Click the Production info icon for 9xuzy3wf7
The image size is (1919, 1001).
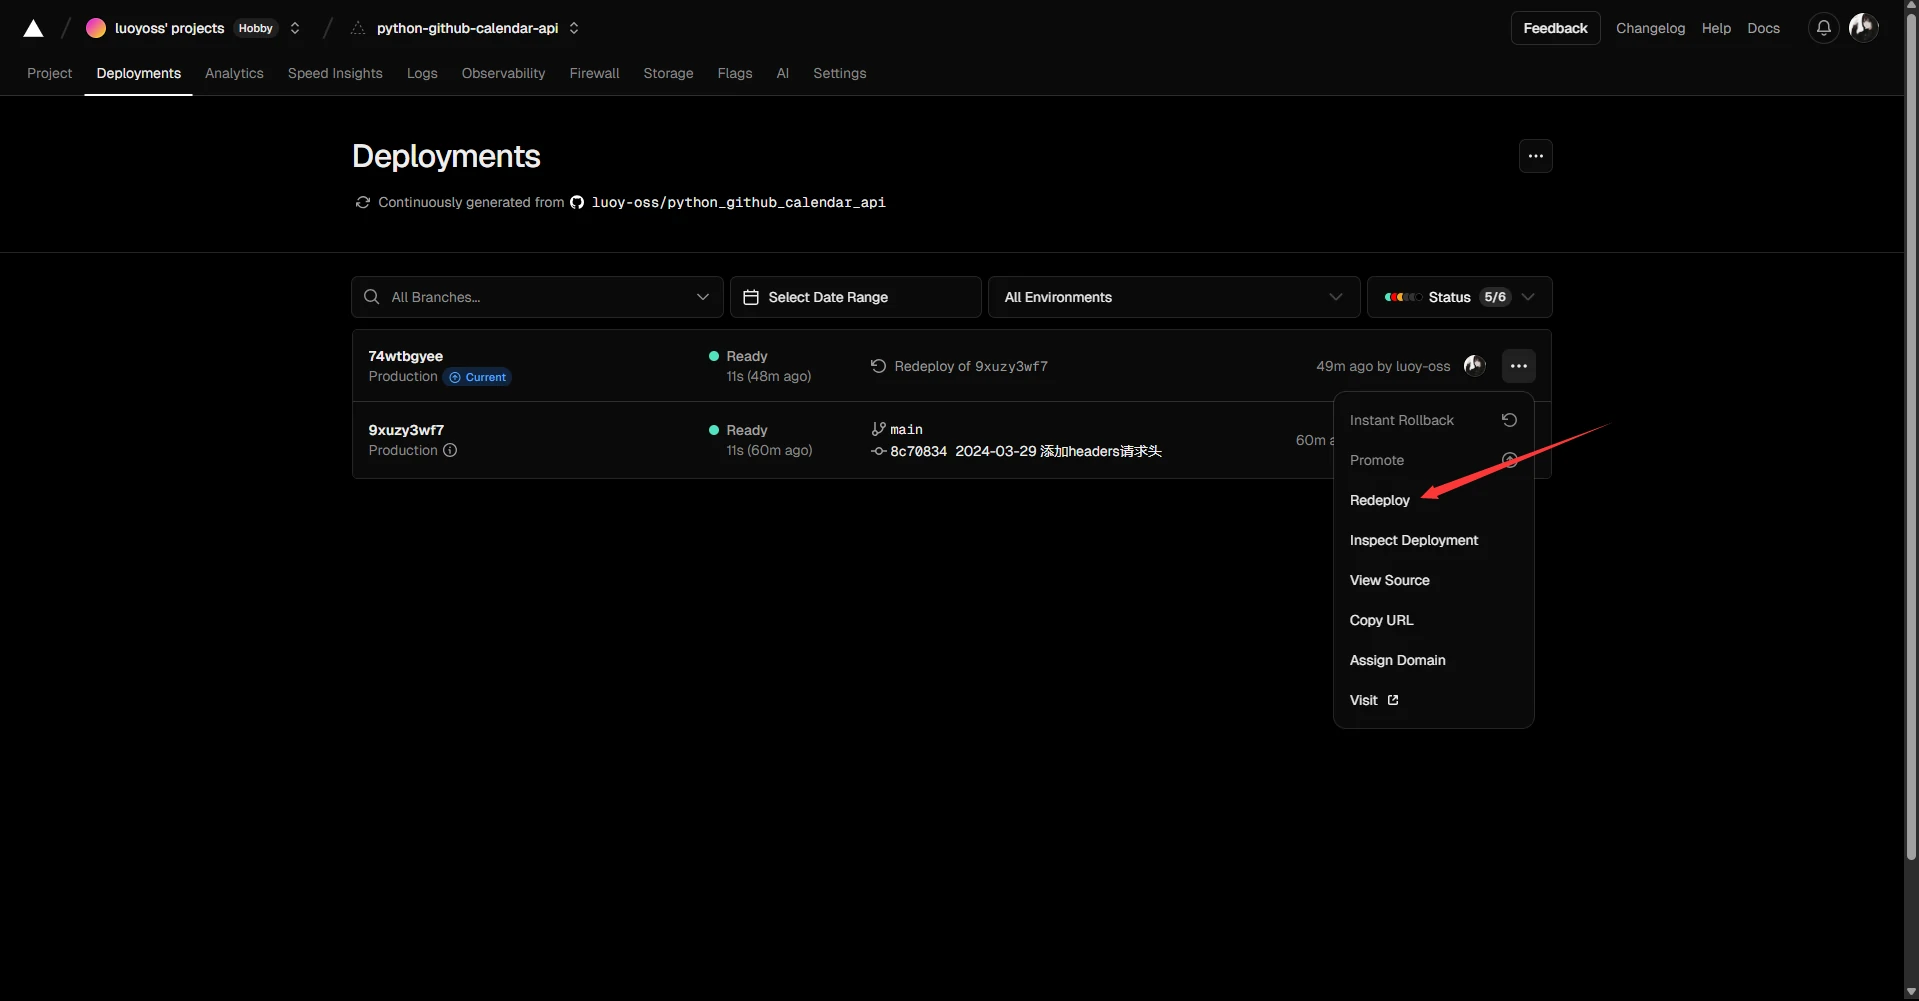[450, 450]
